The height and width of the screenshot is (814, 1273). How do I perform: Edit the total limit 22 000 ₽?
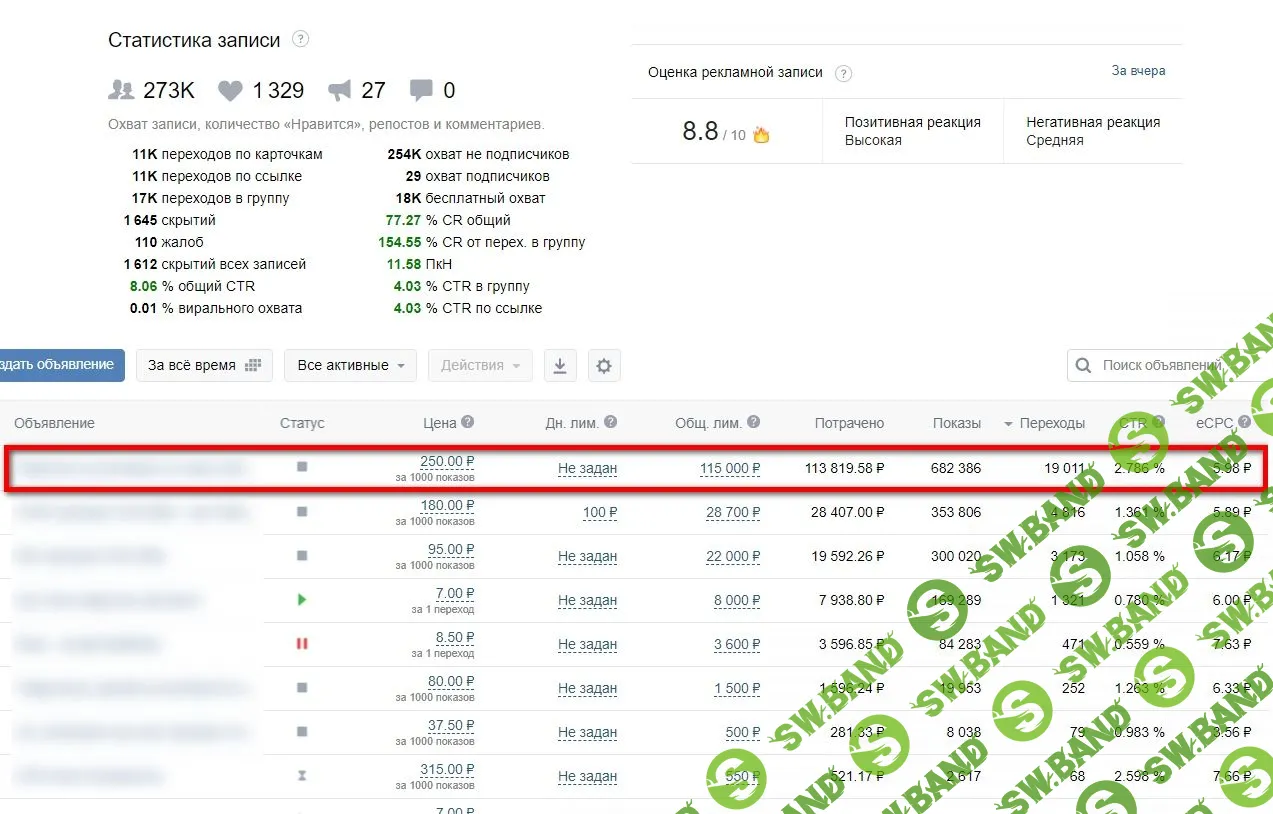pos(733,556)
